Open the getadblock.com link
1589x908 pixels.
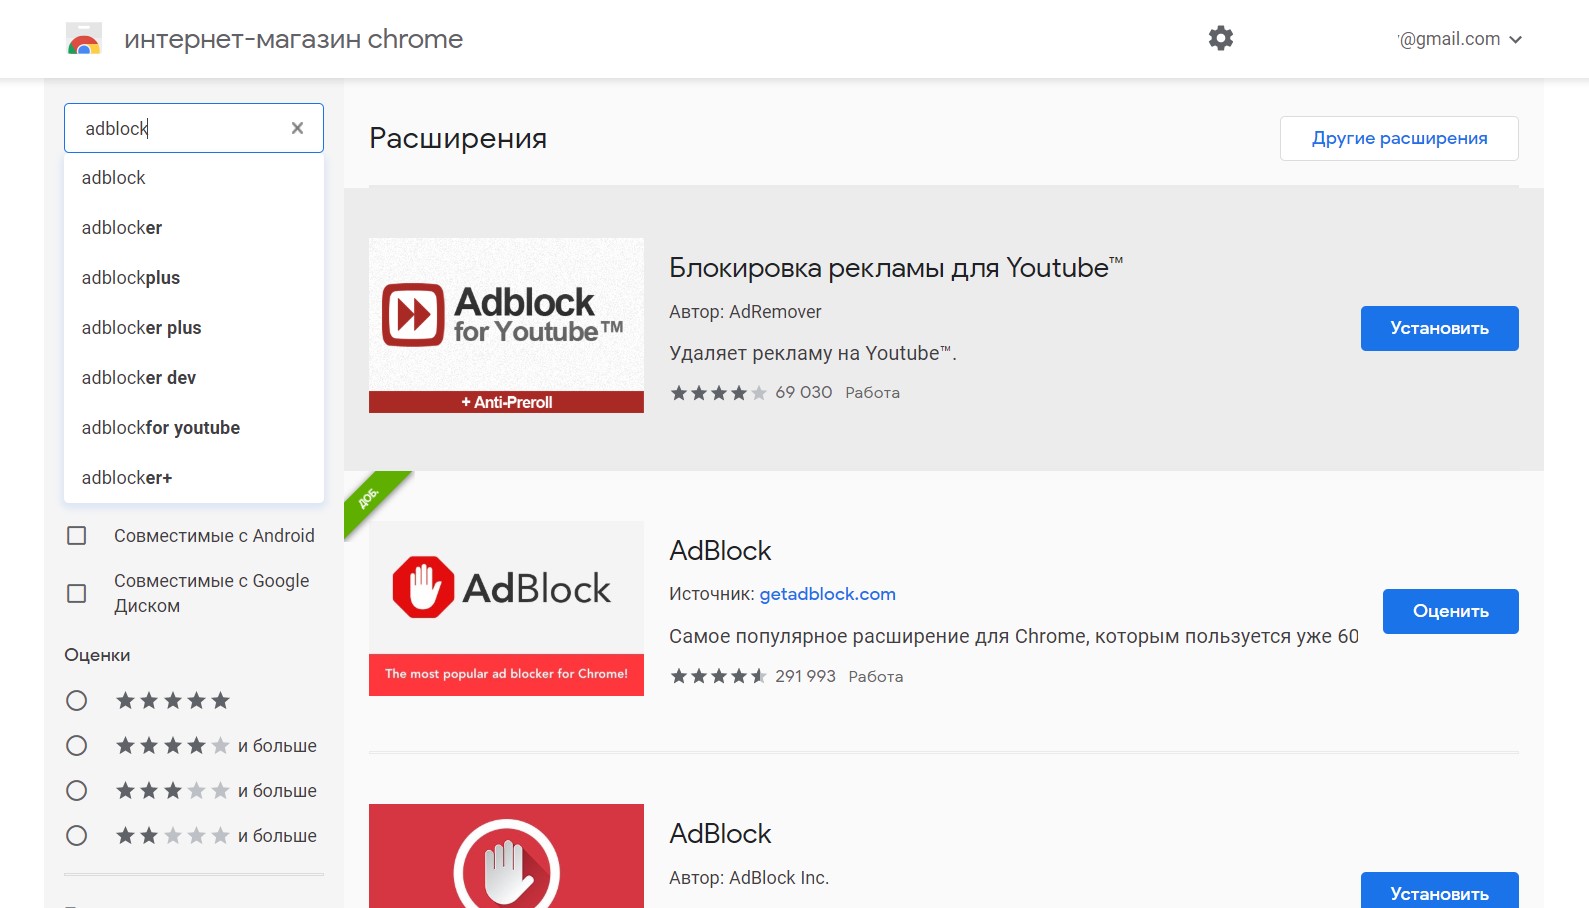tap(827, 594)
